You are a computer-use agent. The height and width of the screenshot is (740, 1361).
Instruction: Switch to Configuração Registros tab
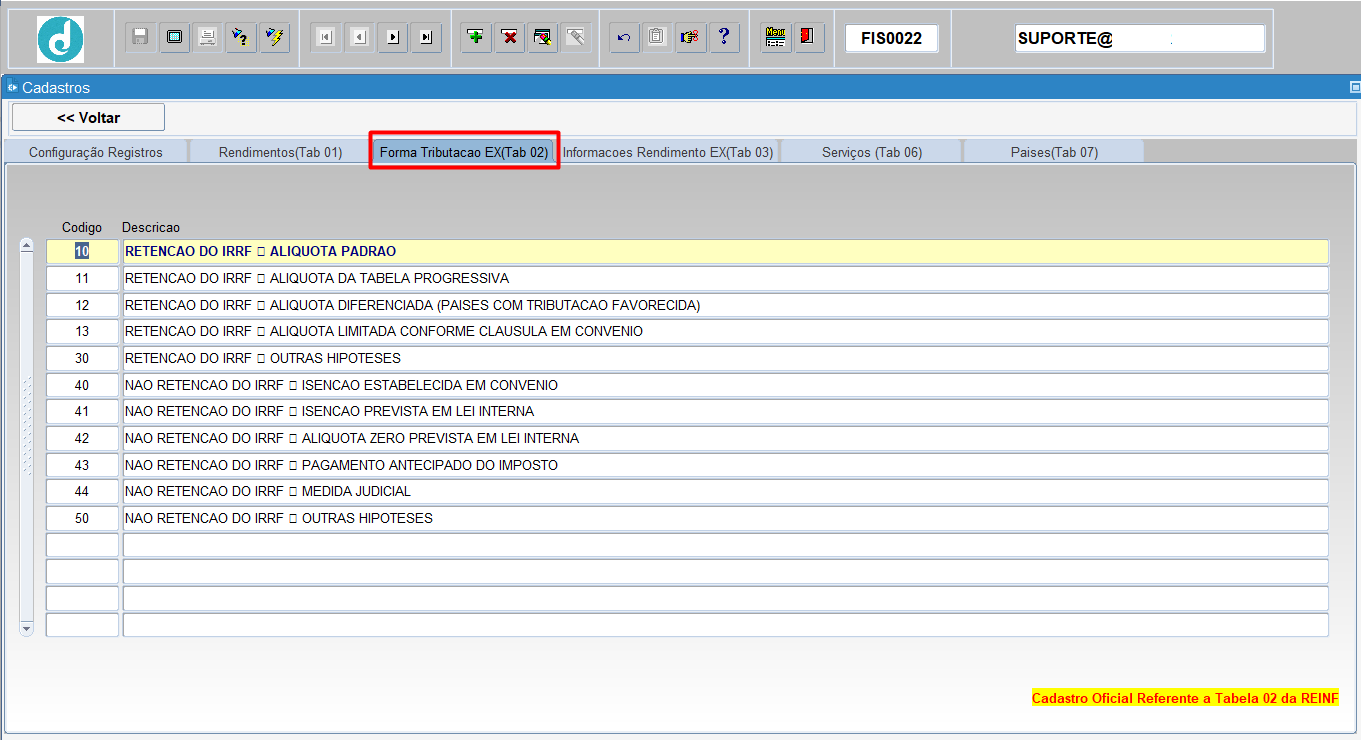pyautogui.click(x=96, y=152)
